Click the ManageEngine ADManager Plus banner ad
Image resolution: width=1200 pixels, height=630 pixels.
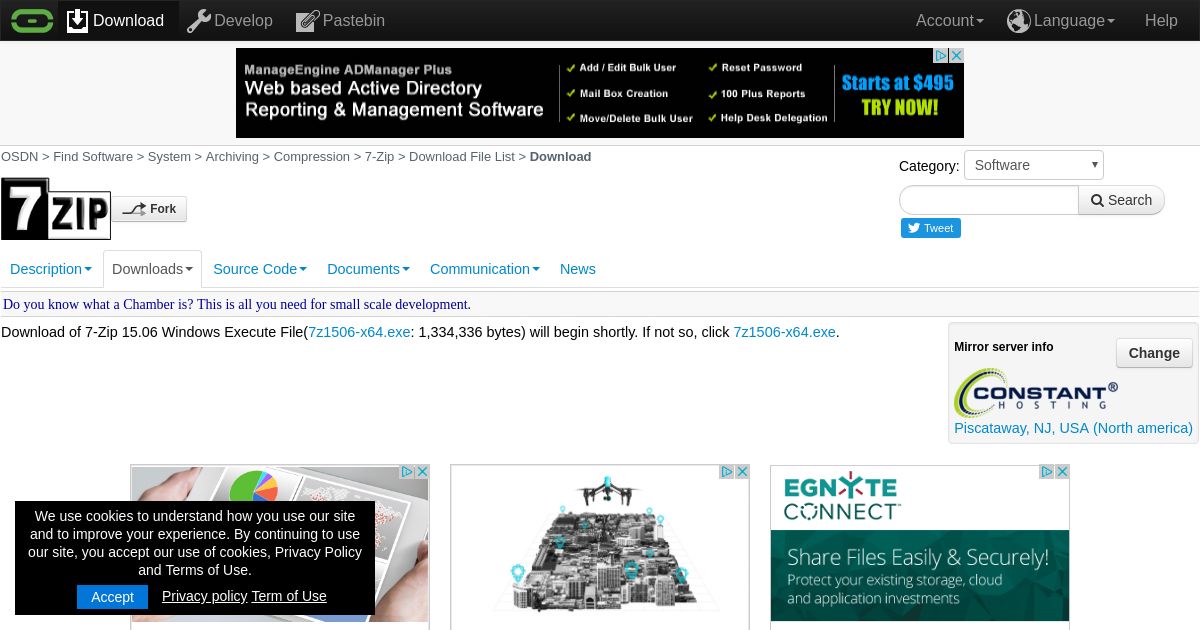(600, 93)
